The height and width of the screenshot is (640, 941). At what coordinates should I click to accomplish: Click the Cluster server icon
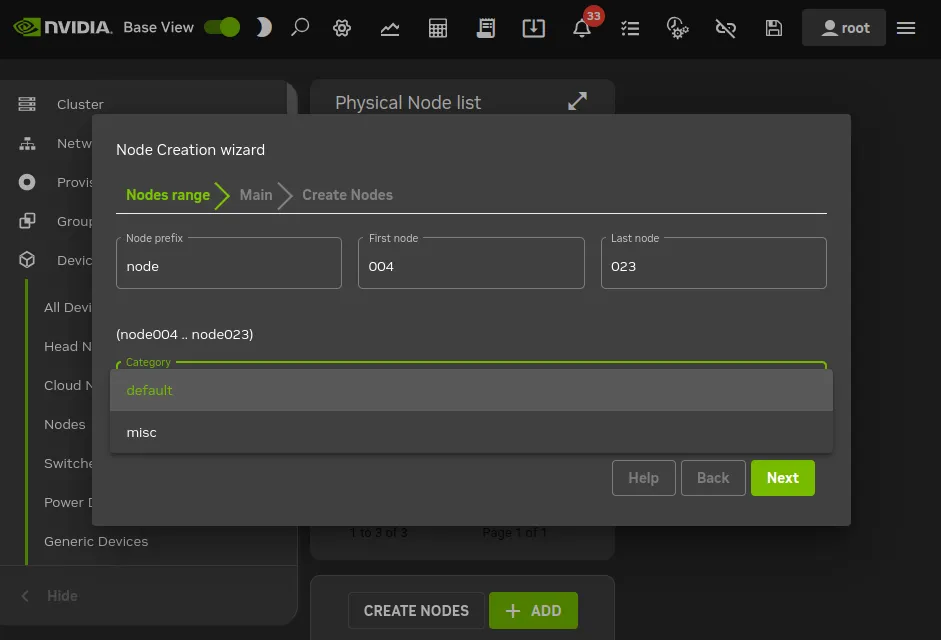coord(27,104)
